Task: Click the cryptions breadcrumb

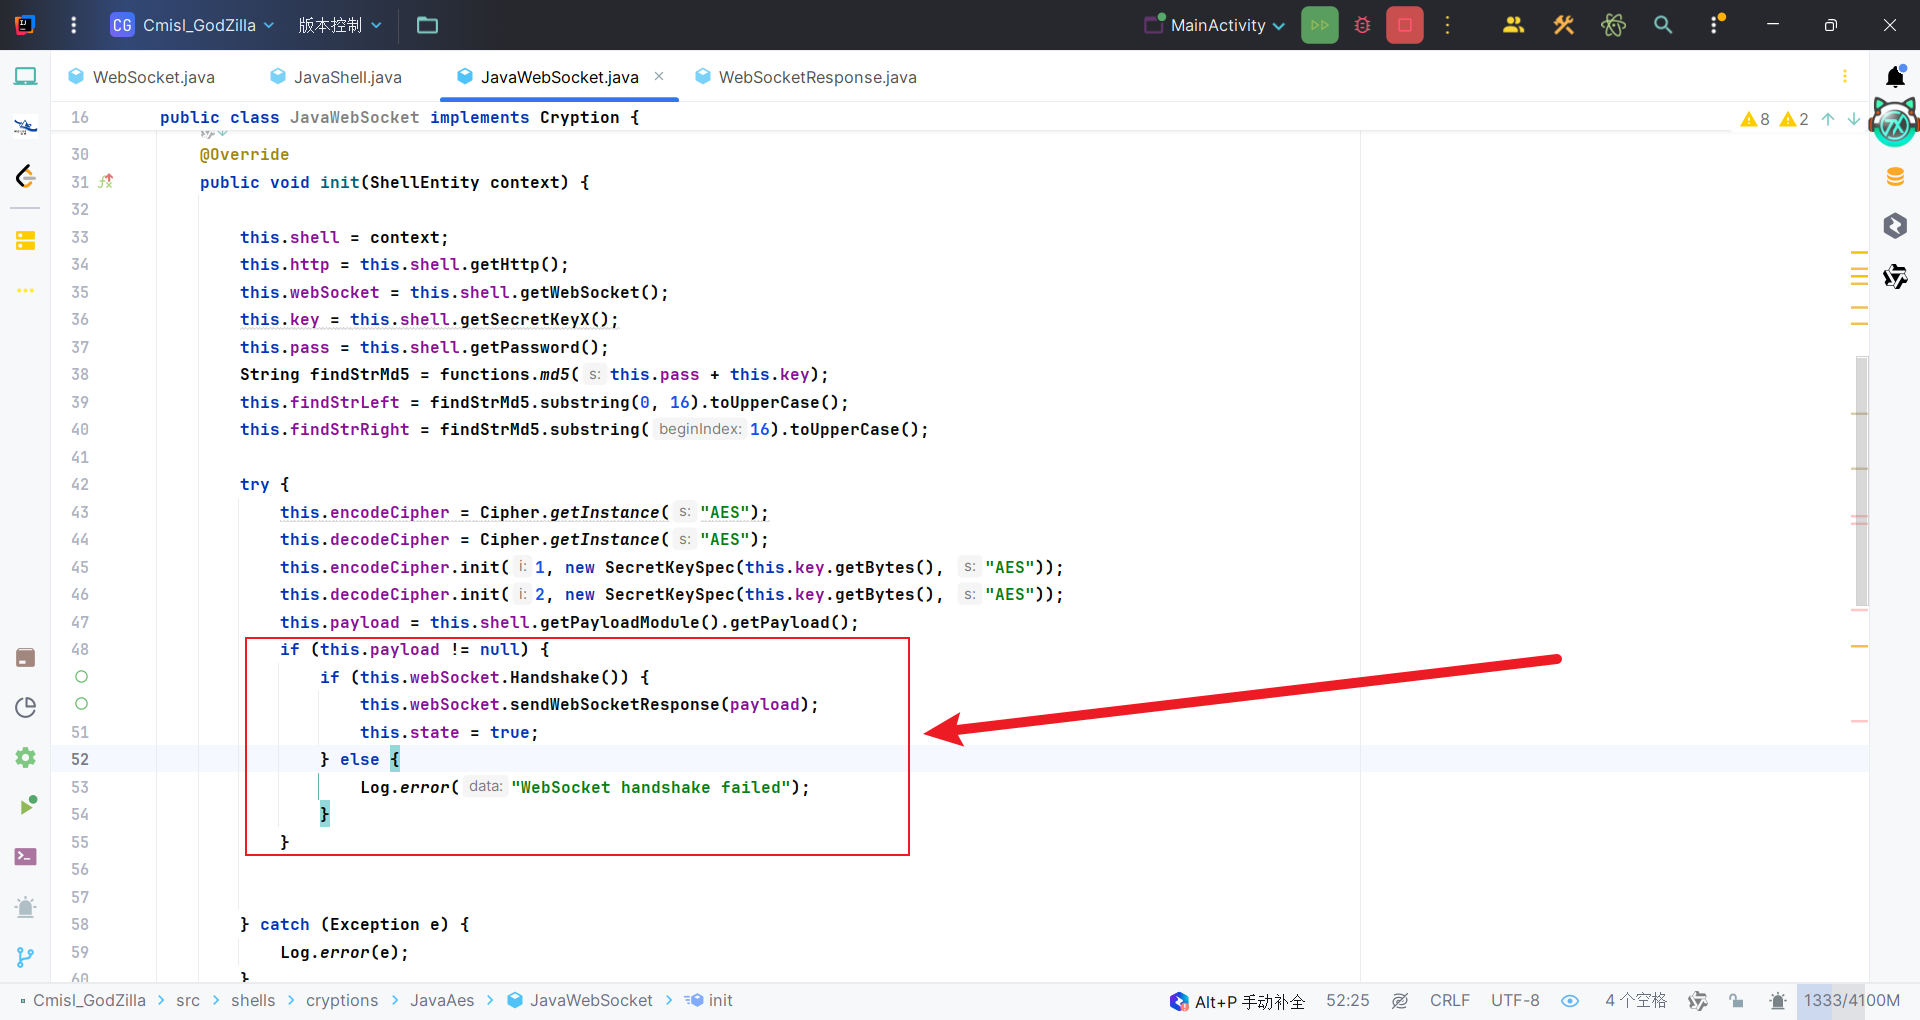Action: click(x=342, y=1000)
